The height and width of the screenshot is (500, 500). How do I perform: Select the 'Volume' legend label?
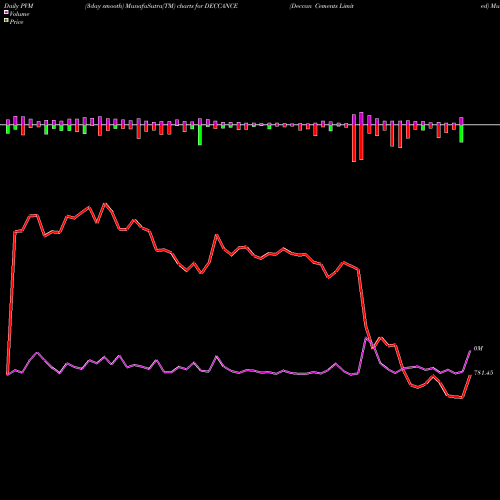19,14
